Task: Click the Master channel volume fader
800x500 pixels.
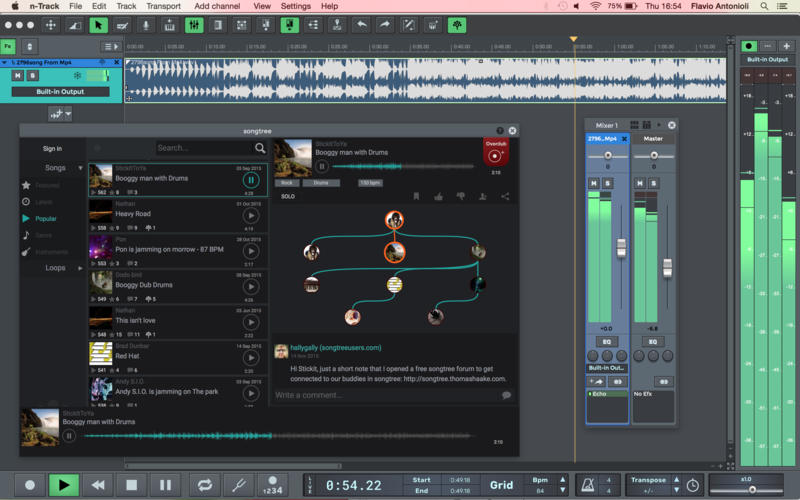Action: point(667,266)
